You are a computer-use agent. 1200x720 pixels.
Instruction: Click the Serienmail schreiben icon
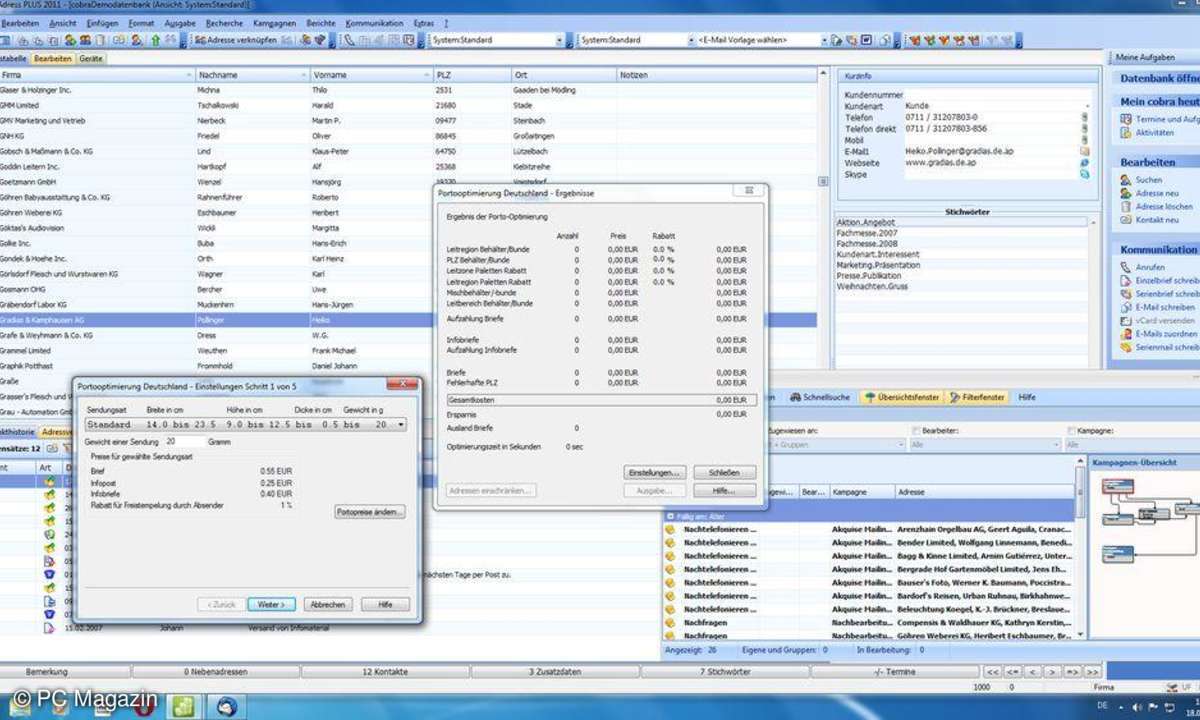click(1126, 347)
